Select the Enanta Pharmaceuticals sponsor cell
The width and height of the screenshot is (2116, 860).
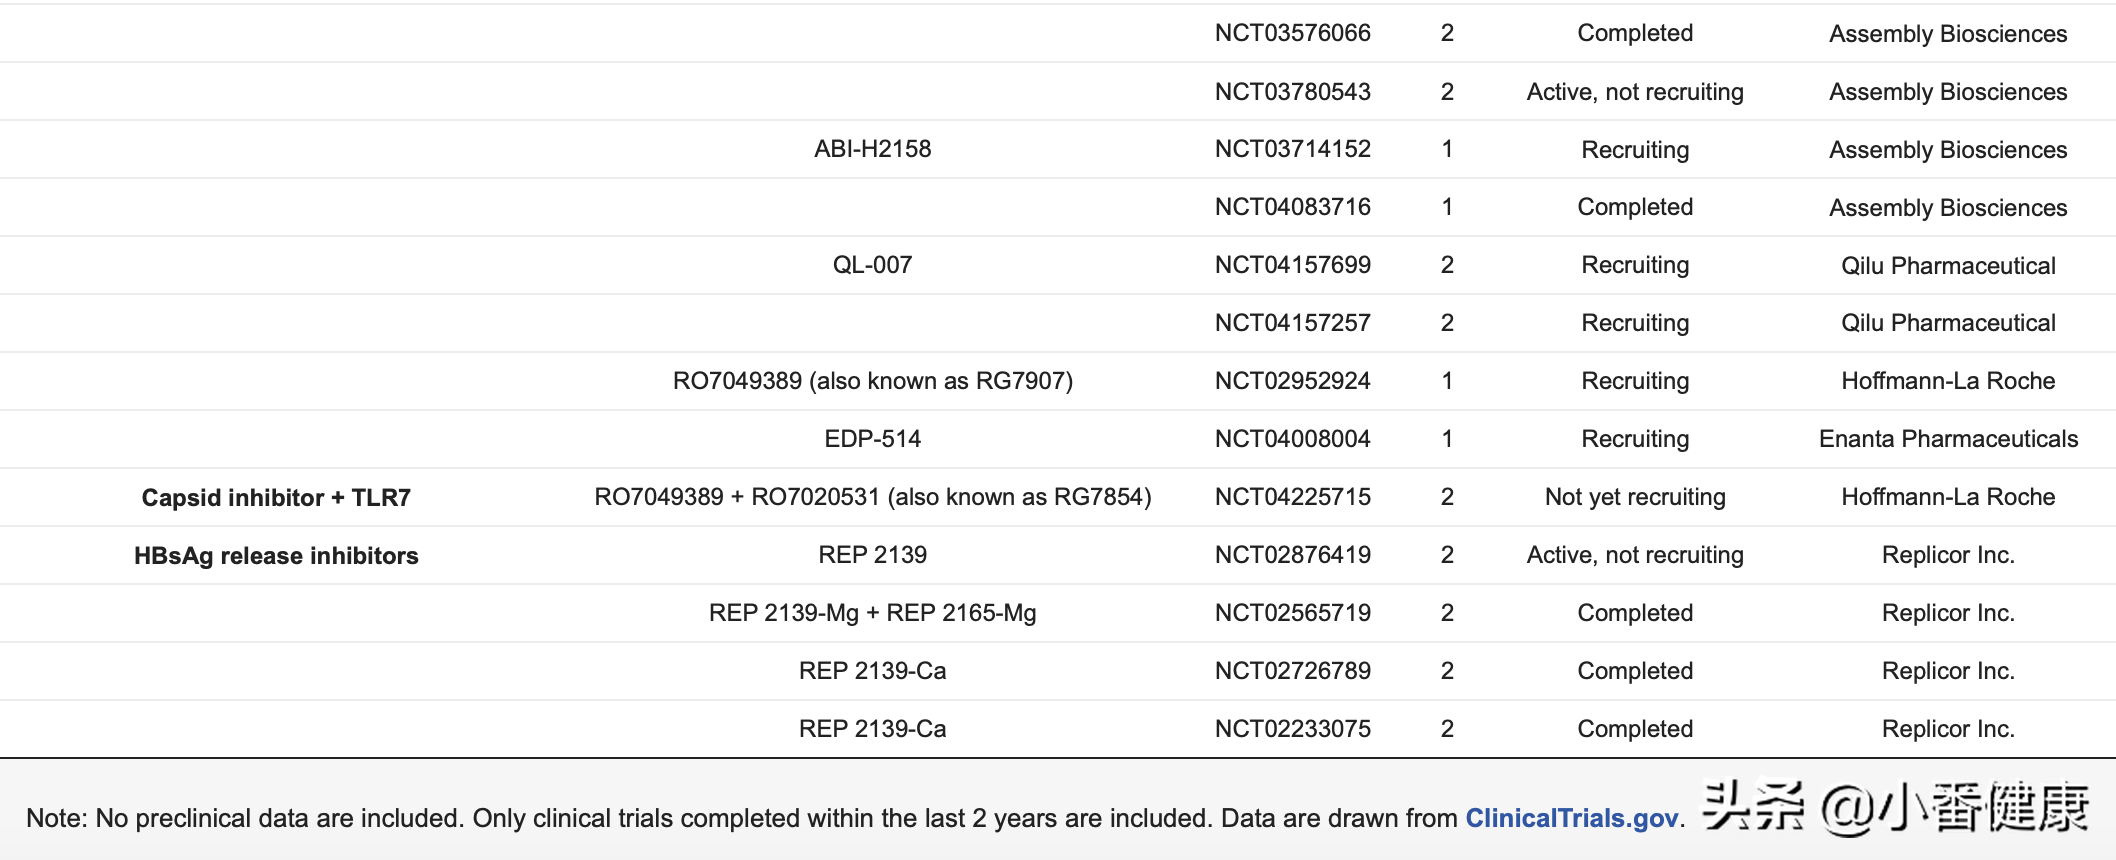tap(1948, 439)
